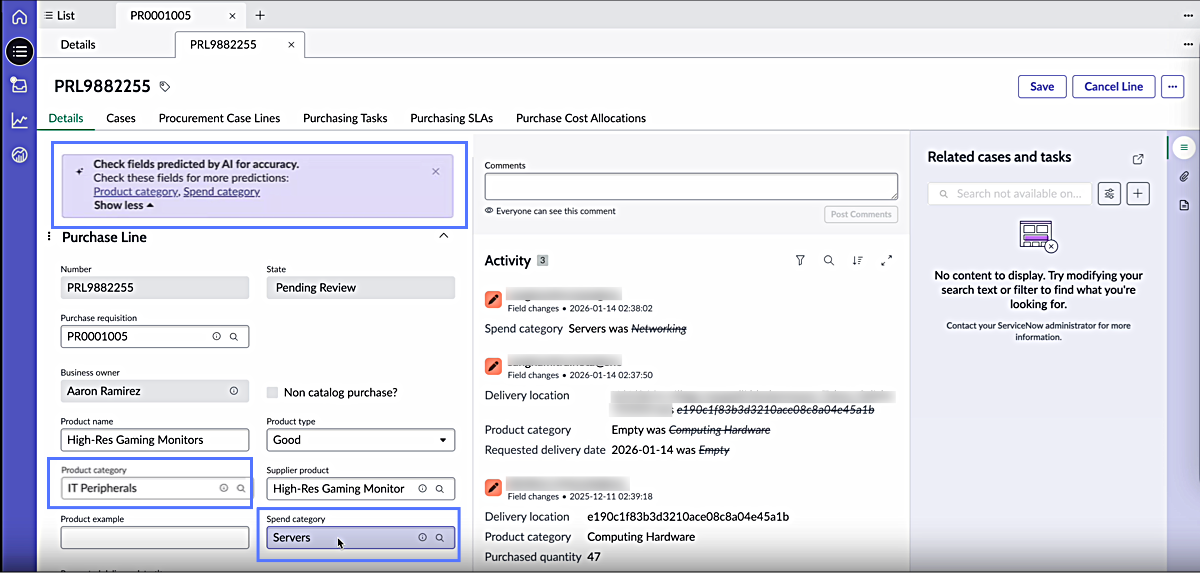Open the Purchasing Tasks tab

345,118
